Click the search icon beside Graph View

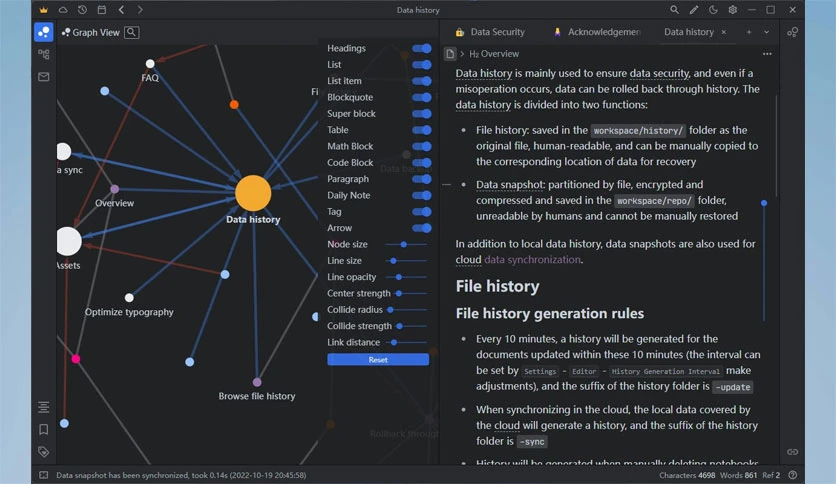(132, 32)
